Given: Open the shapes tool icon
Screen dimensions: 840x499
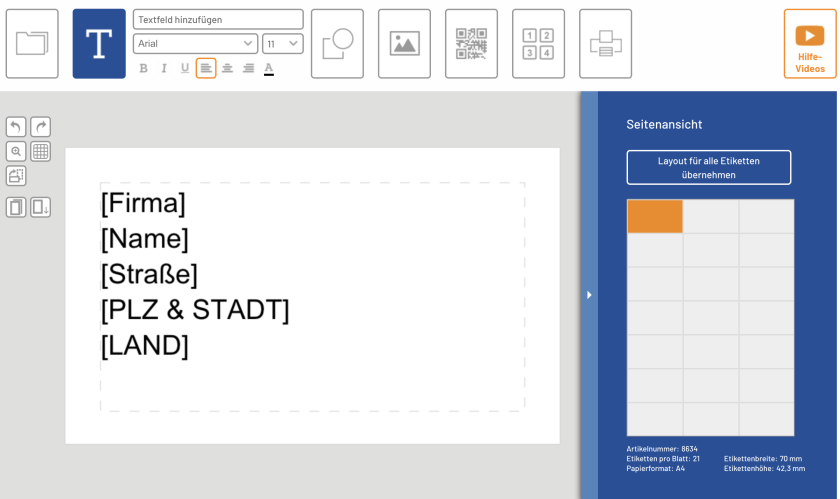Looking at the screenshot, I should coord(338,43).
